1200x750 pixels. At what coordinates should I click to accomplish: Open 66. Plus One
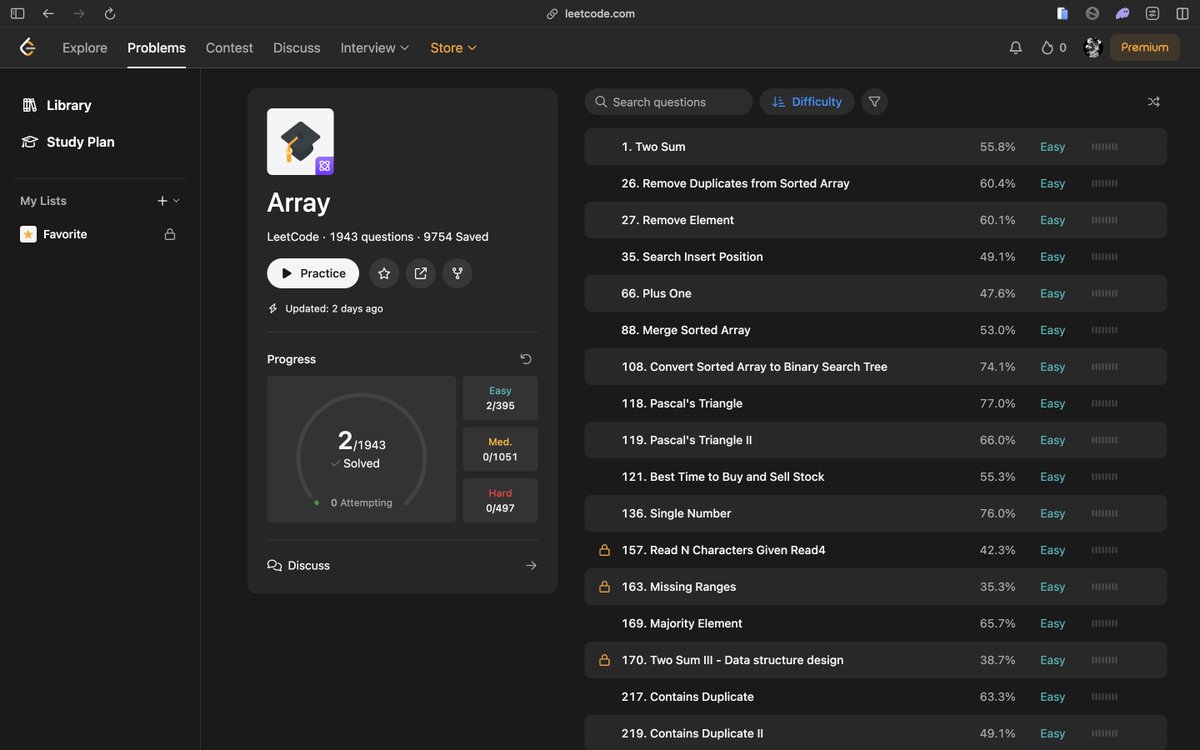(x=656, y=294)
